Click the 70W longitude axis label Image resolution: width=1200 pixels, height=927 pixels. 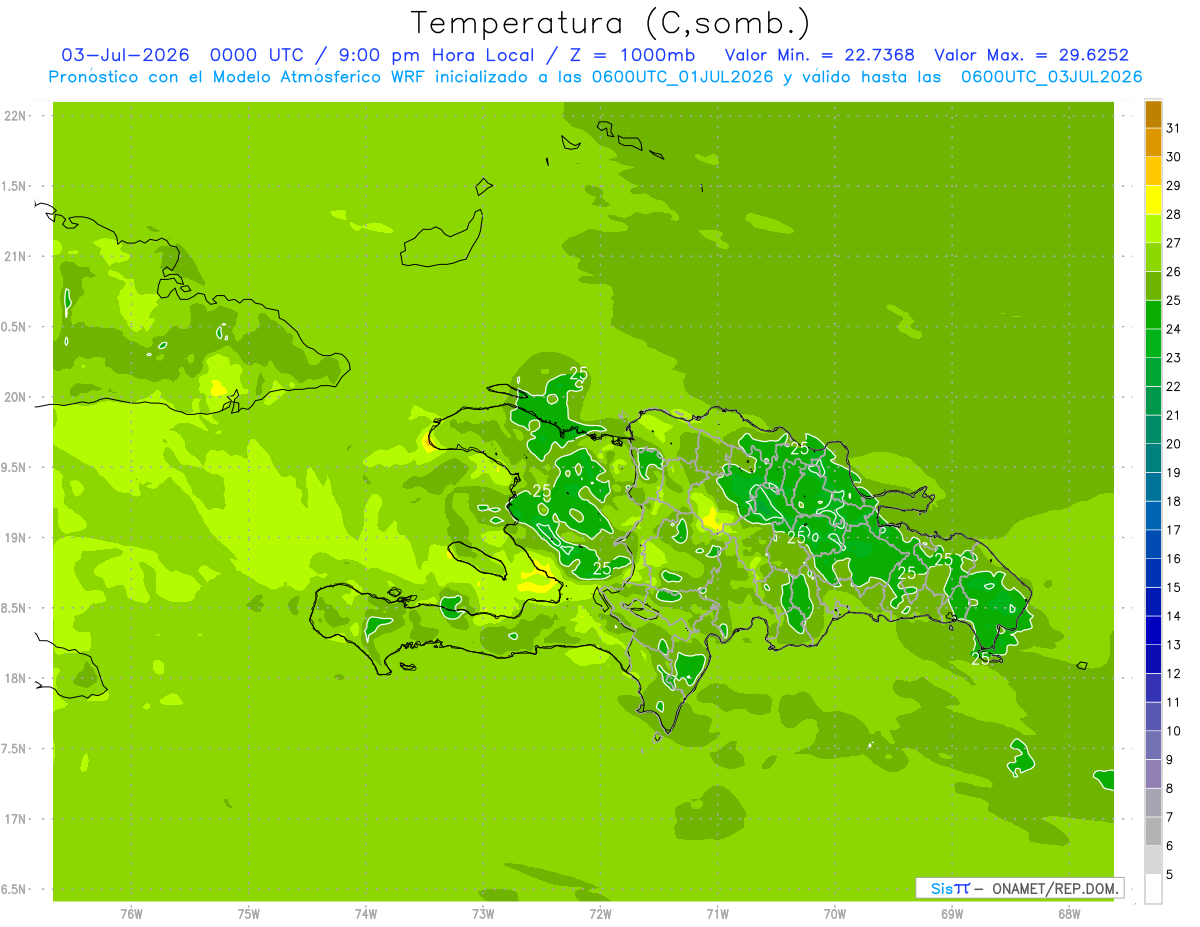[835, 914]
